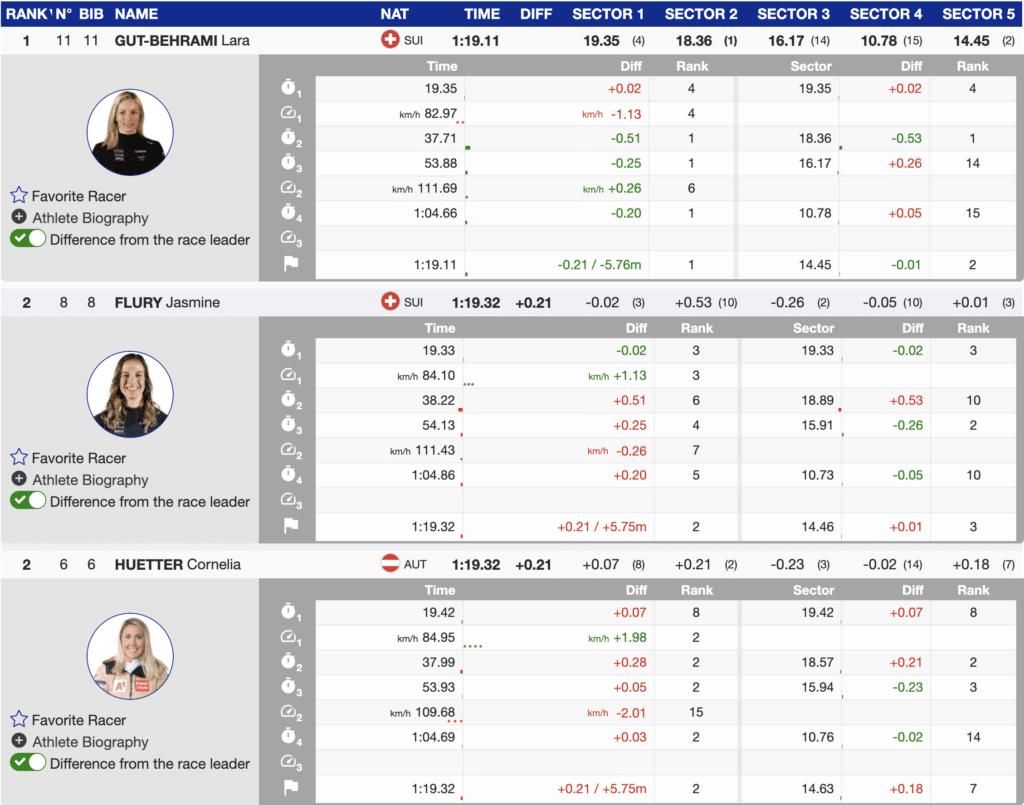Click Flury's Favorite Racer star icon
1024x805 pixels.
[x=19, y=458]
